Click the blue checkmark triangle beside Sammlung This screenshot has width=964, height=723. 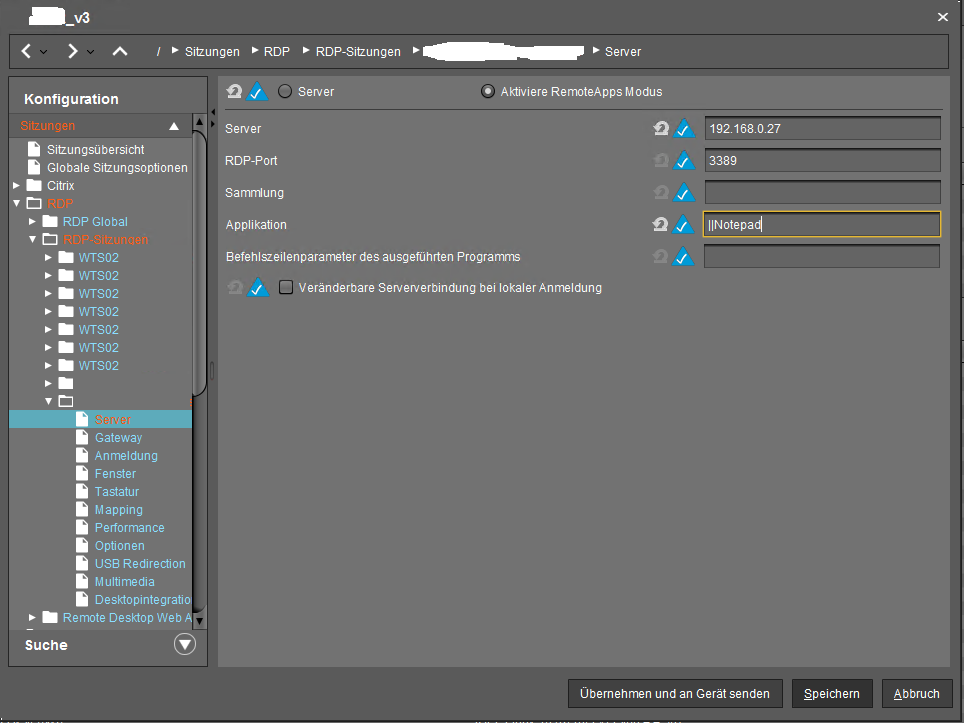(684, 193)
